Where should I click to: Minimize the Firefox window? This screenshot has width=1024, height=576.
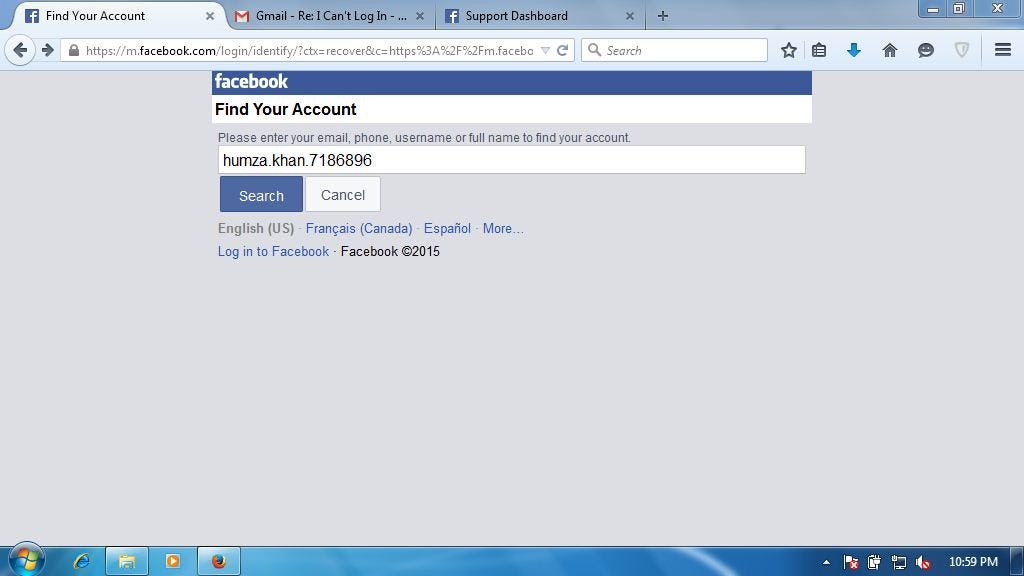tap(933, 8)
